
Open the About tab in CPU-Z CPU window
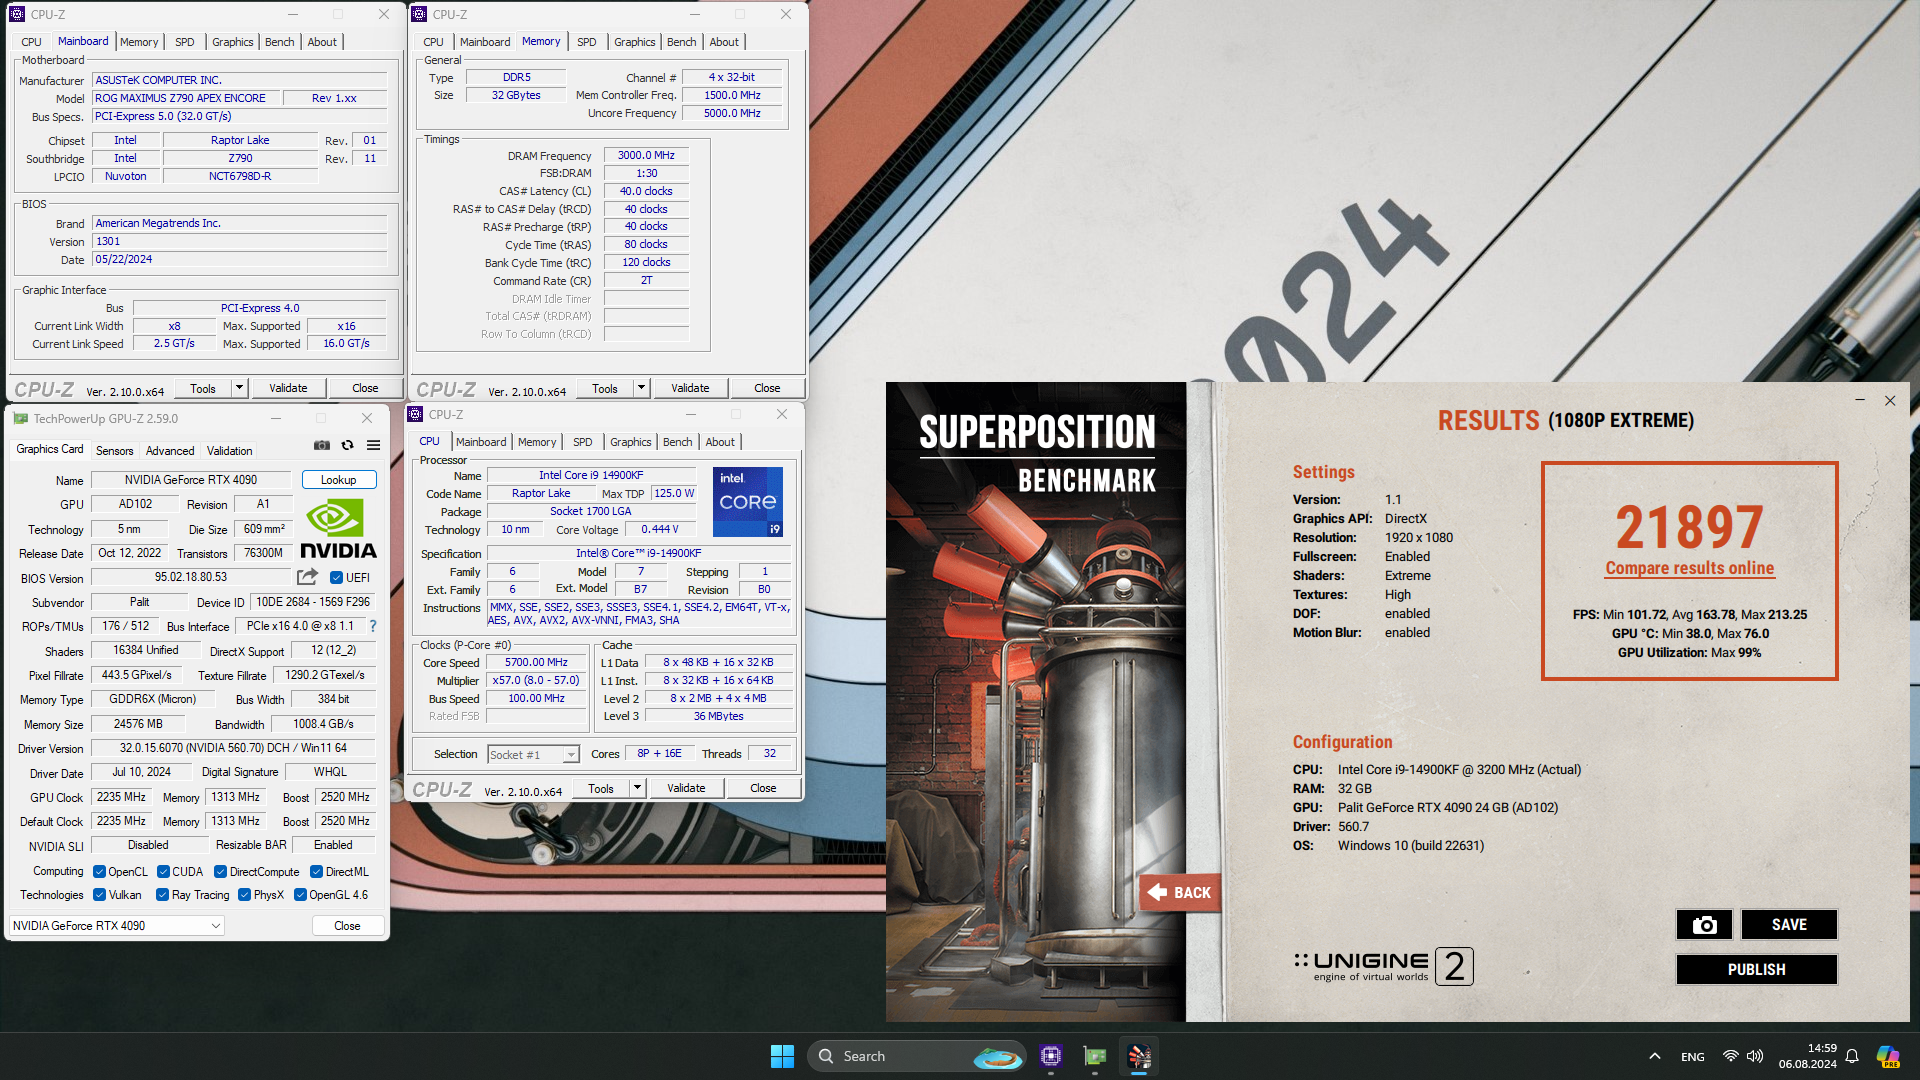tap(720, 442)
